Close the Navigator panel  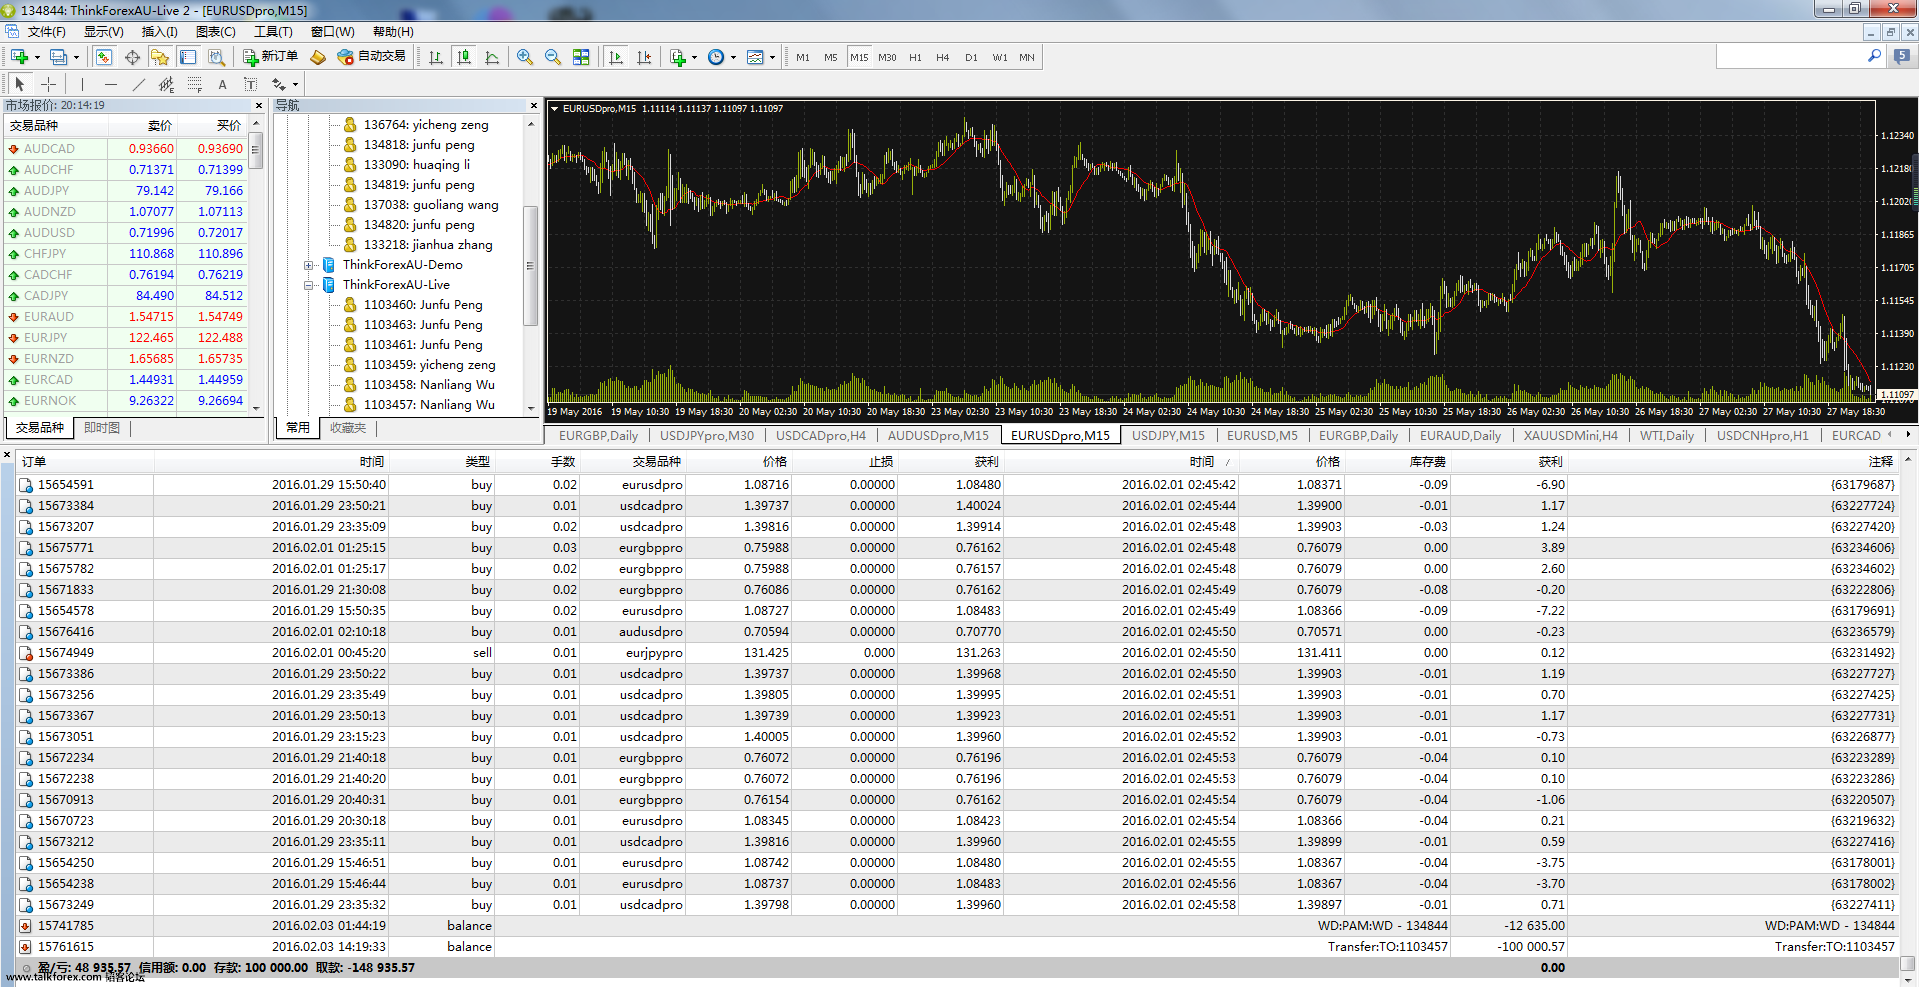click(533, 105)
